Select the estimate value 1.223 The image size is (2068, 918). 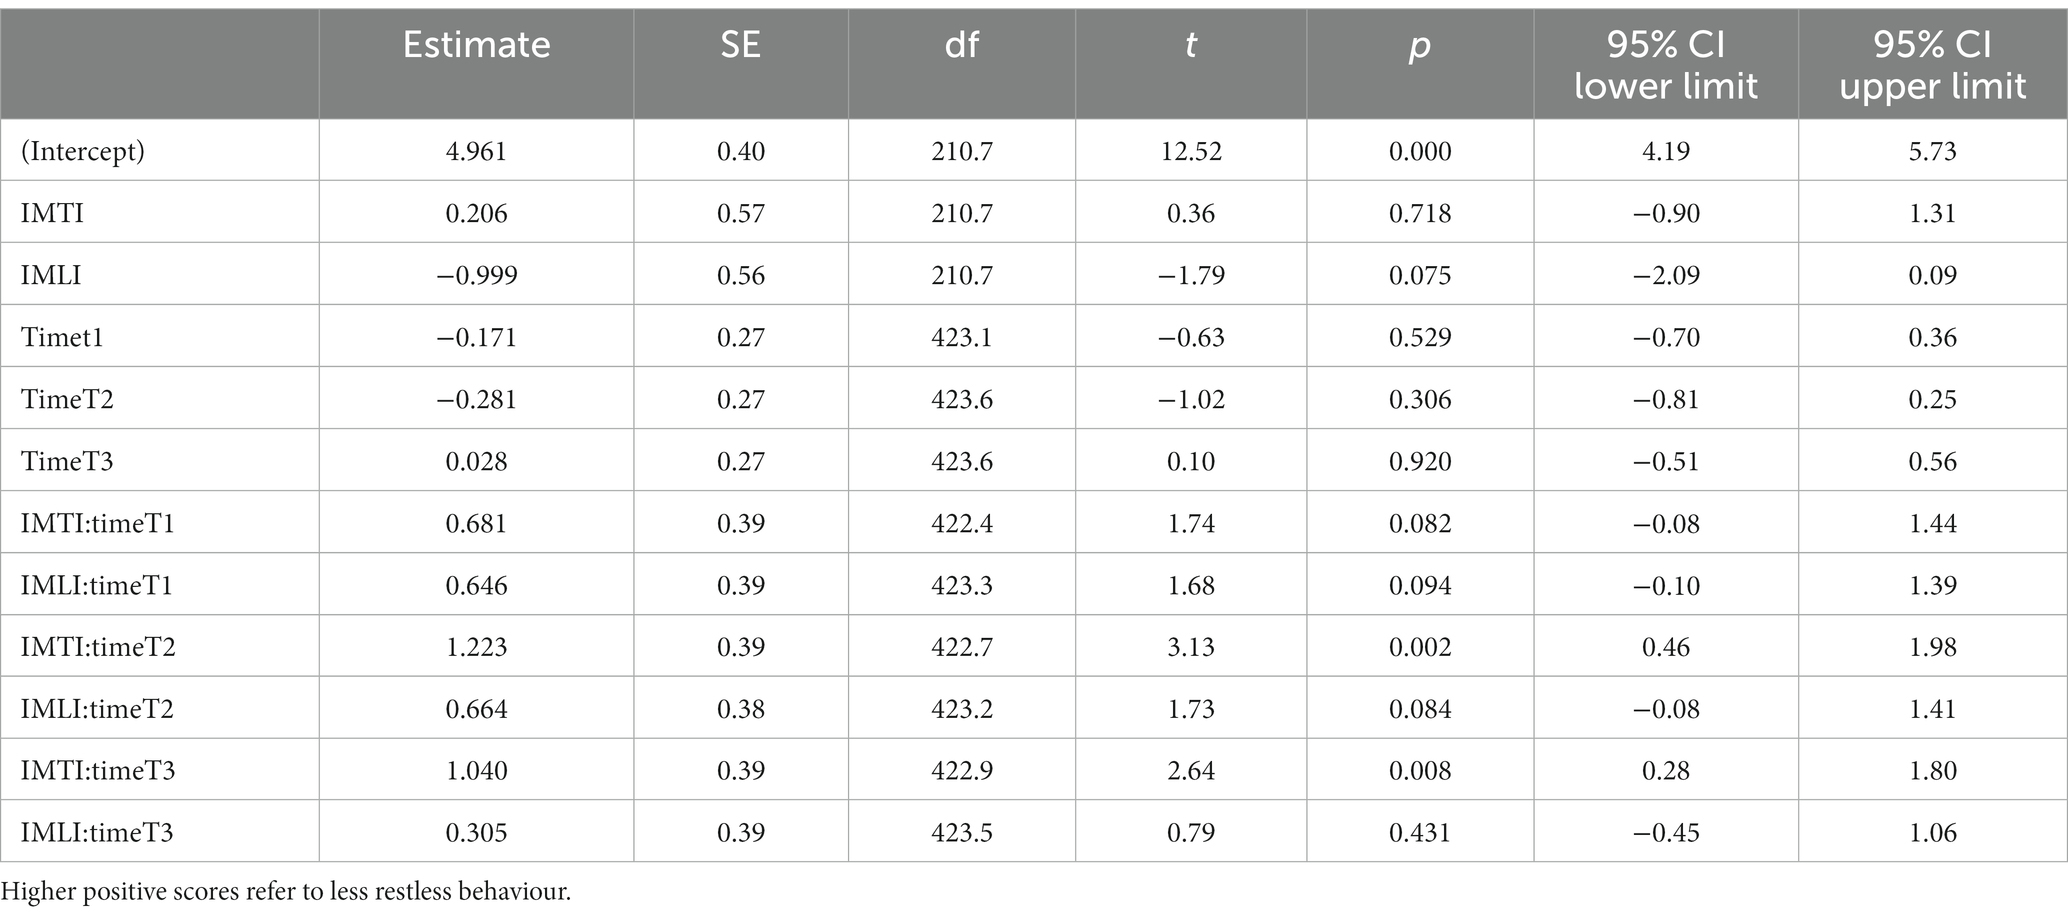pos(476,647)
